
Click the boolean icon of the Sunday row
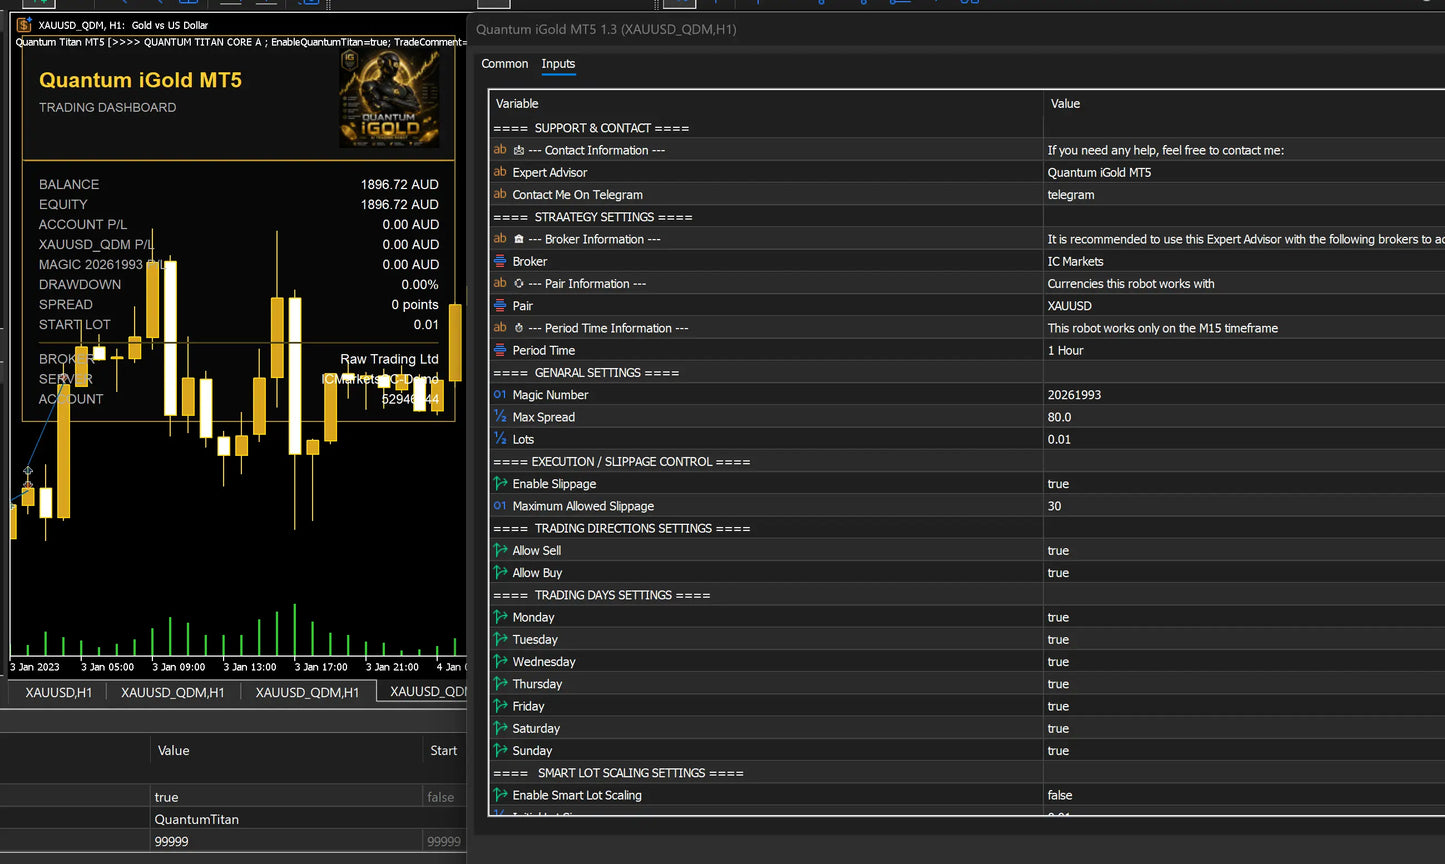500,751
